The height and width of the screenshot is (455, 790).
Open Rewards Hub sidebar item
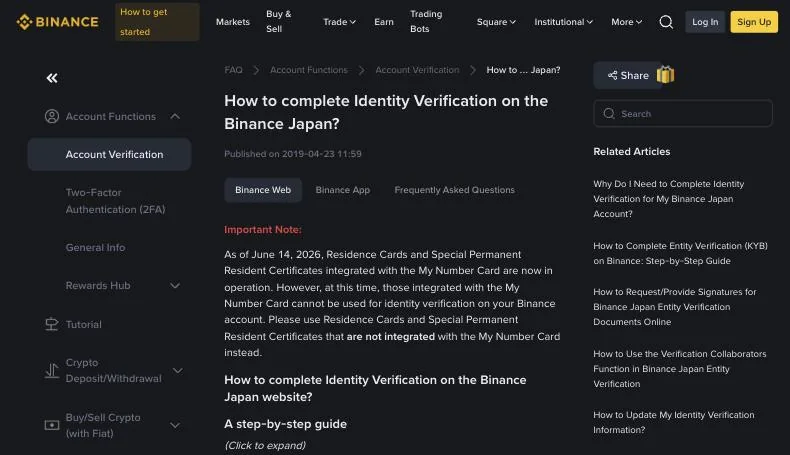(98, 286)
